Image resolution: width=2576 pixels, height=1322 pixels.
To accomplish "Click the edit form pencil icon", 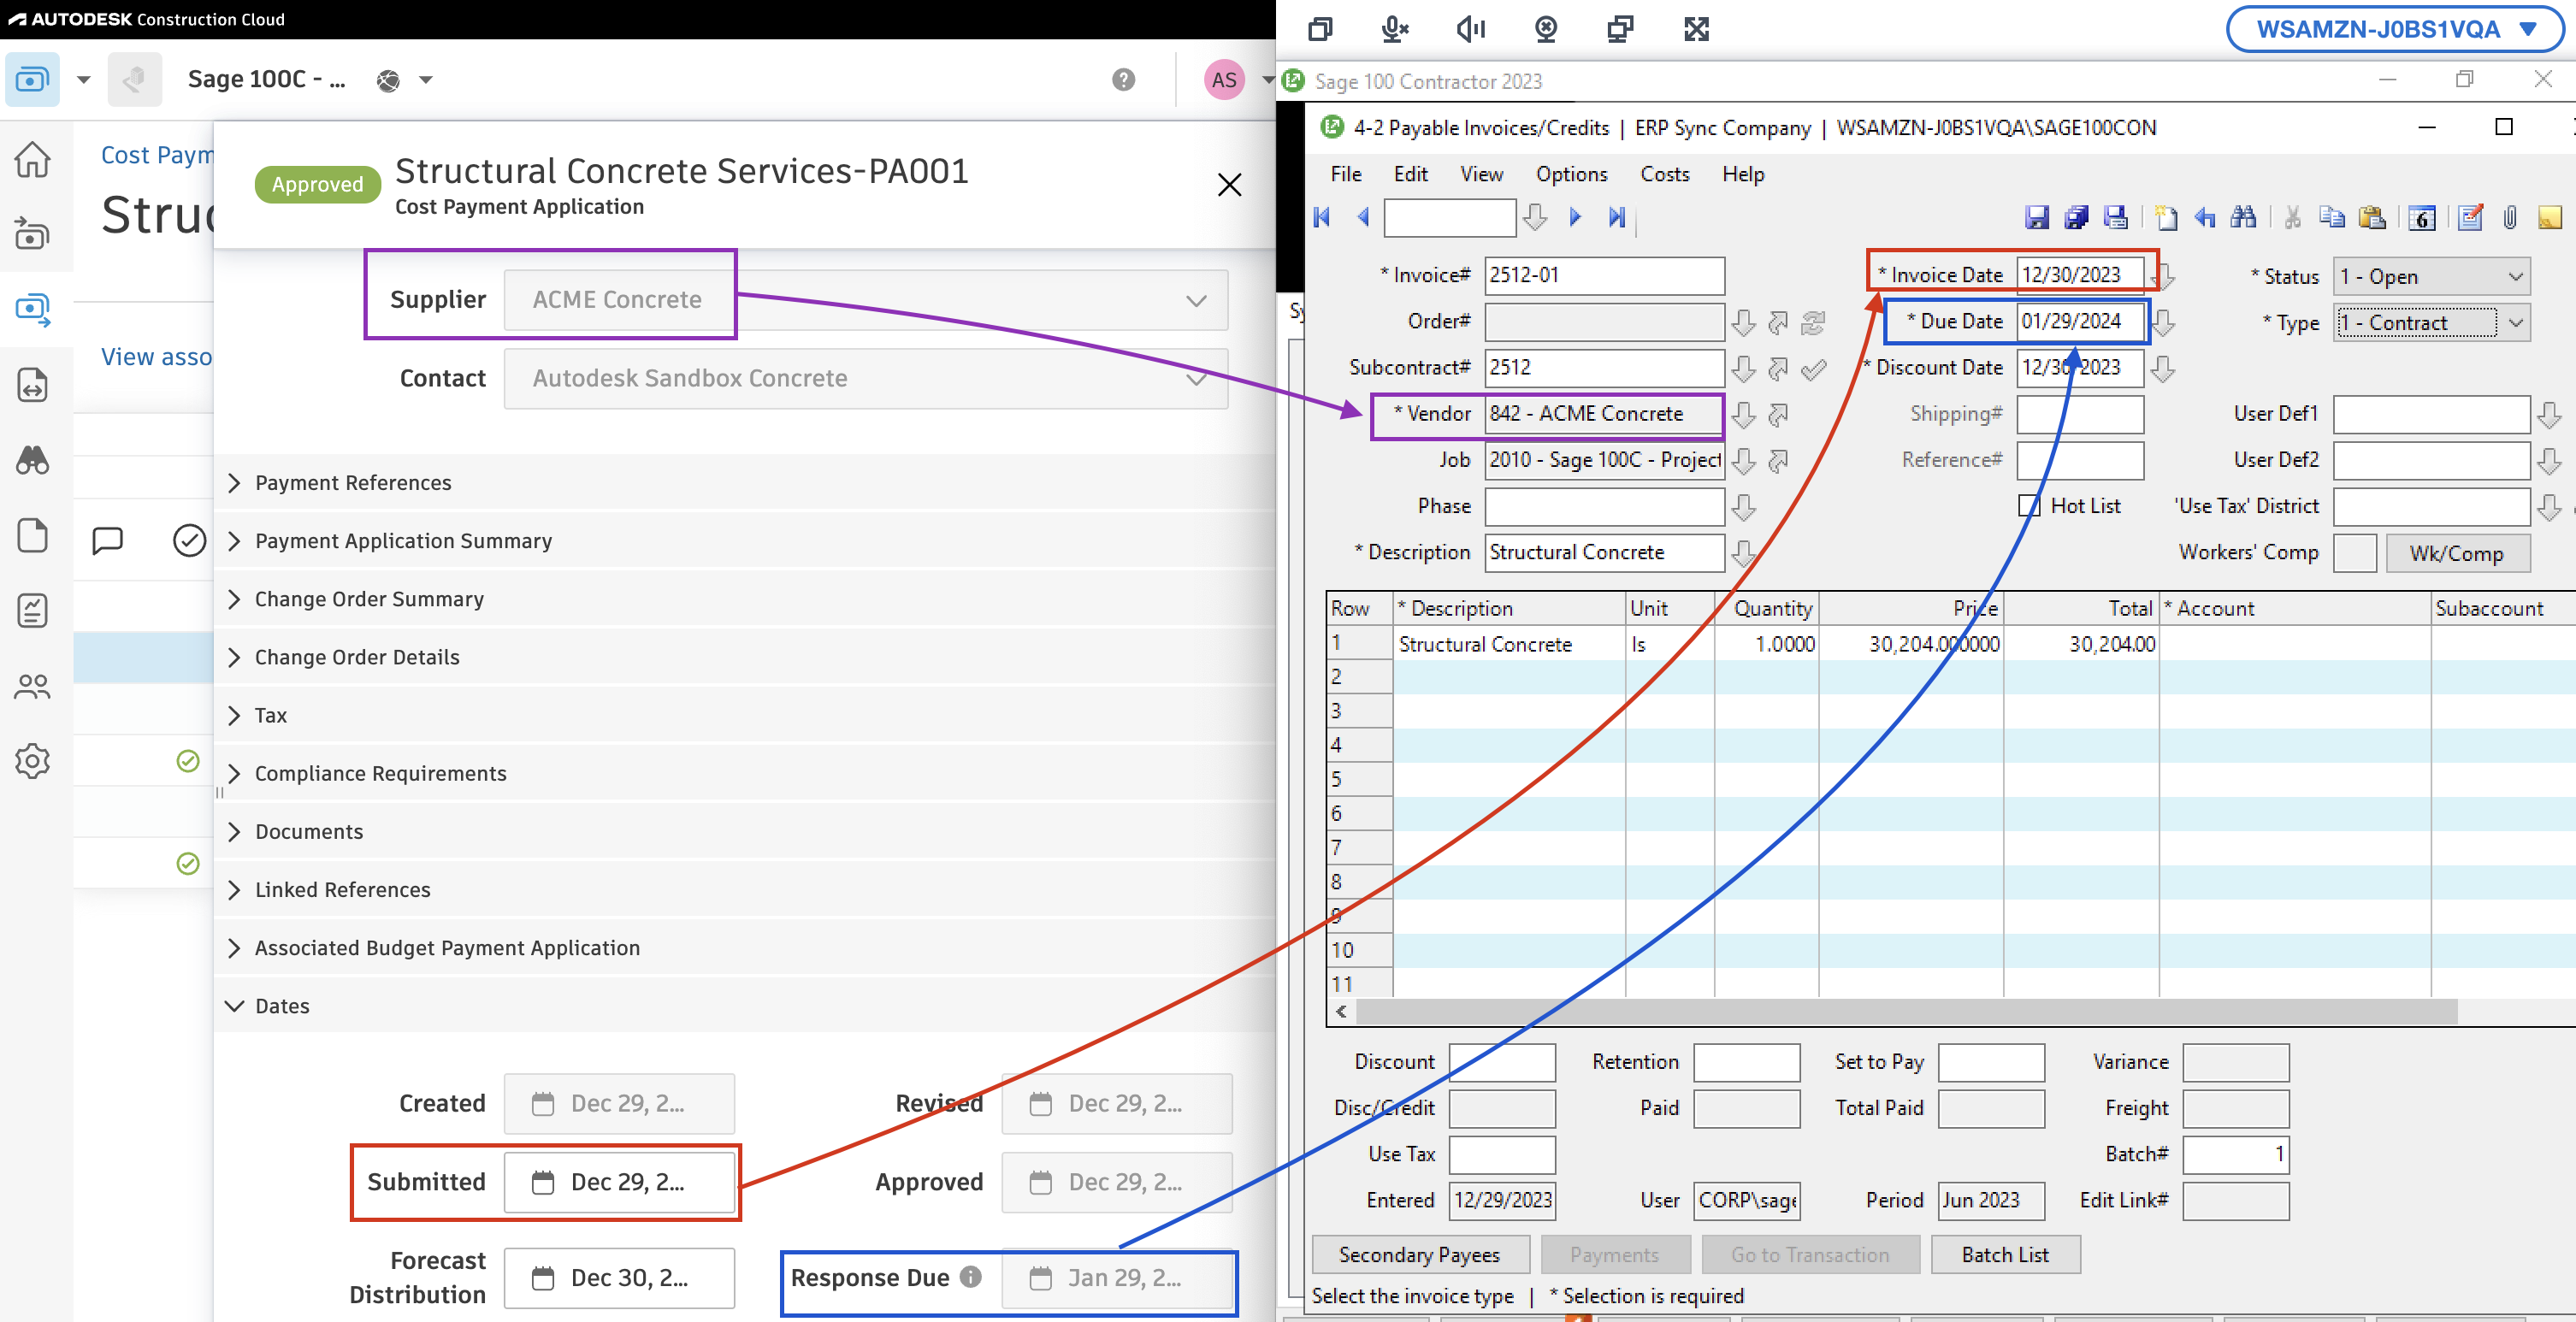I will 2470,217.
